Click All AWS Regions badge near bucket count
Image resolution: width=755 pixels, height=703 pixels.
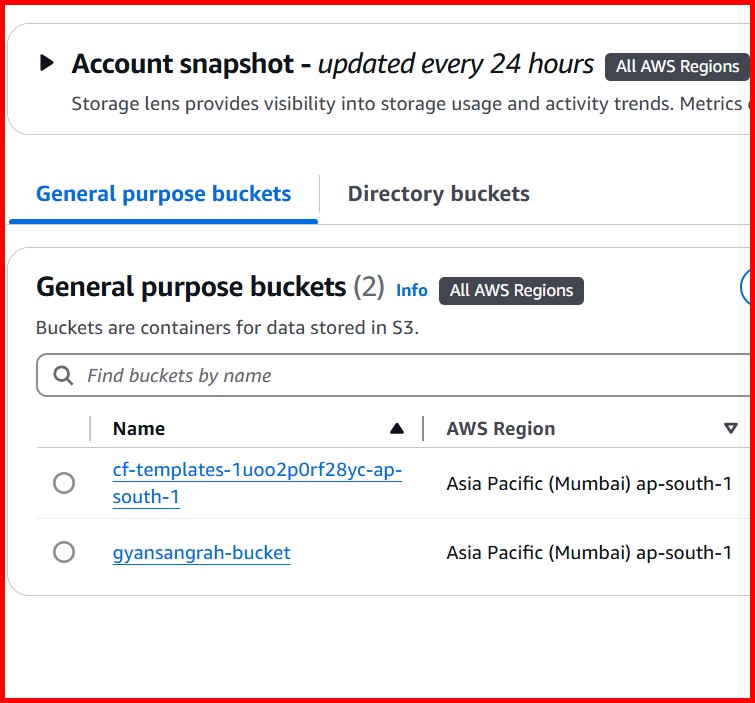click(x=511, y=291)
